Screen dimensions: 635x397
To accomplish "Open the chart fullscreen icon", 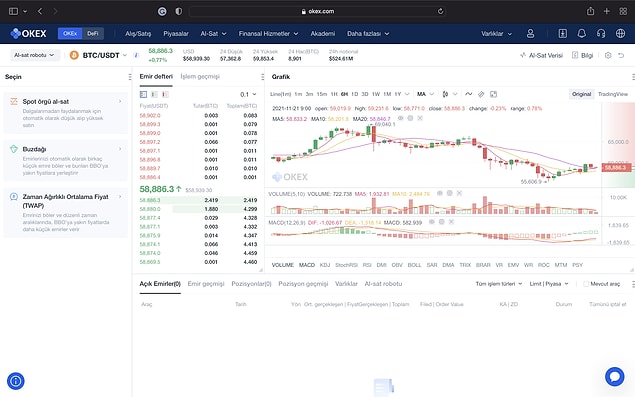I will click(493, 94).
